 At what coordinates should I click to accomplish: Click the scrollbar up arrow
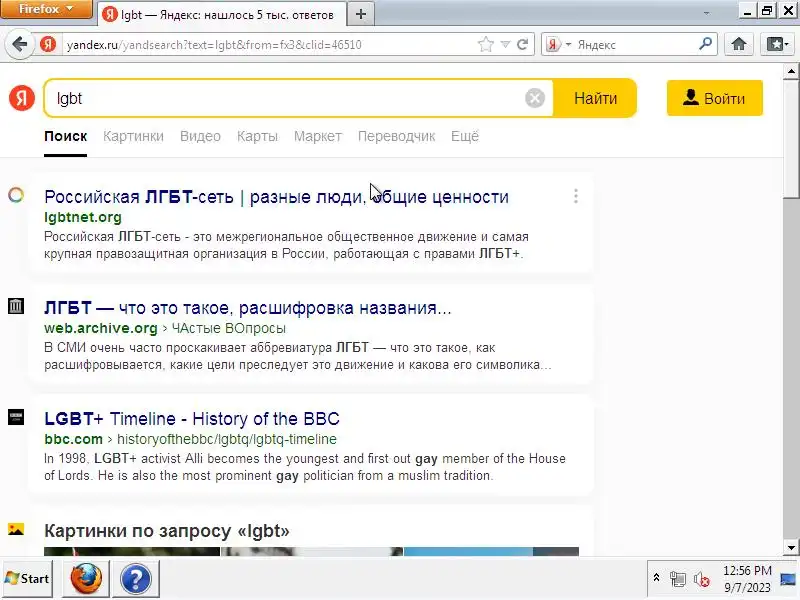[791, 72]
